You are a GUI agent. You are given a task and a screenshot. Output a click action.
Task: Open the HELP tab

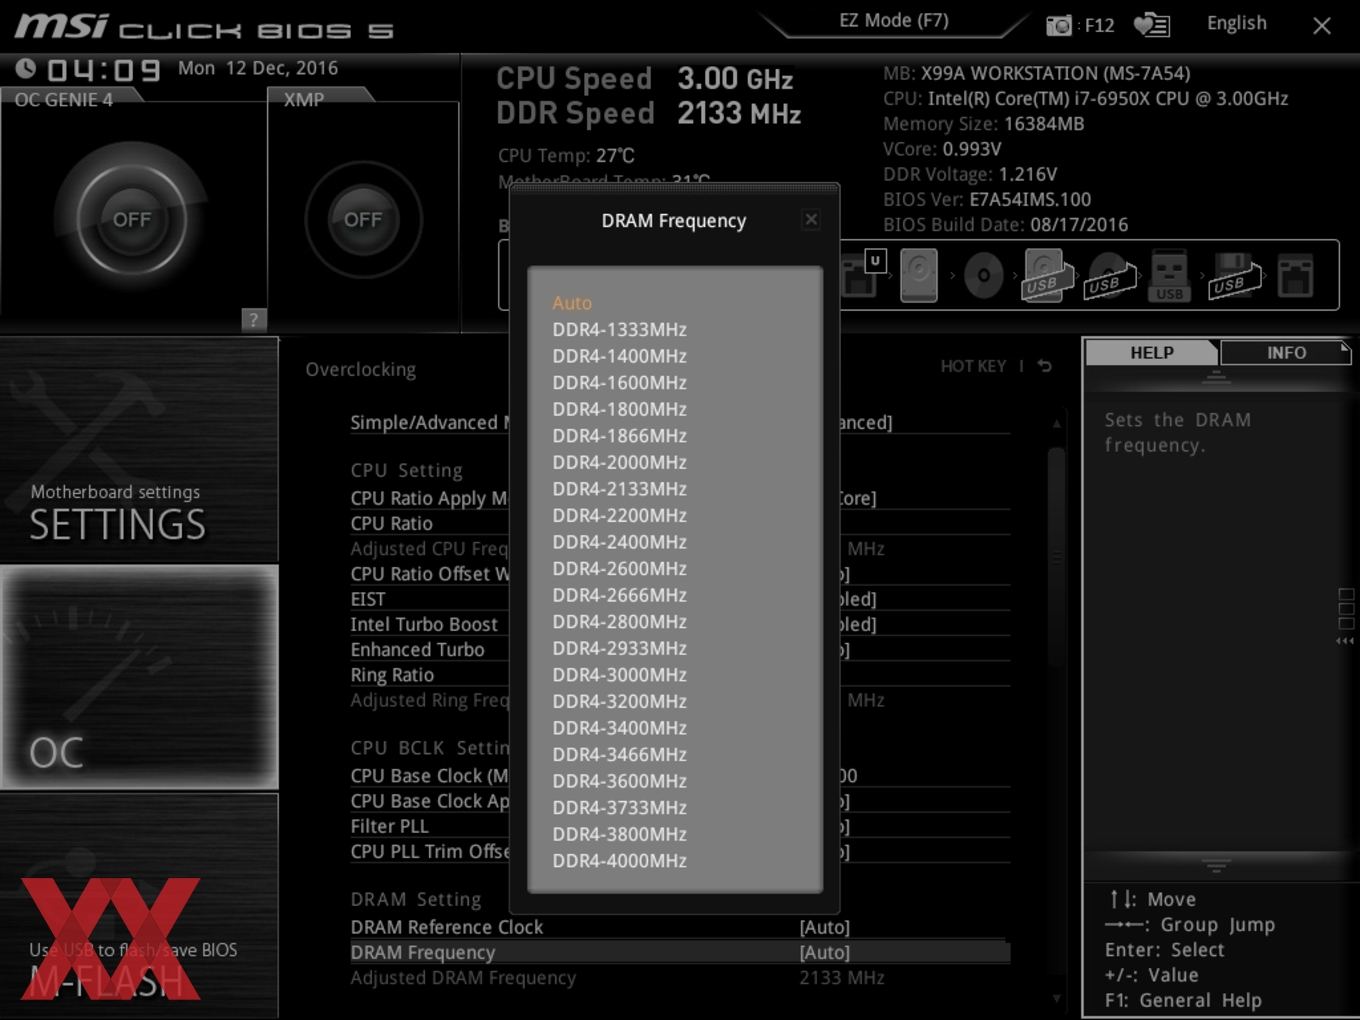coord(1151,353)
